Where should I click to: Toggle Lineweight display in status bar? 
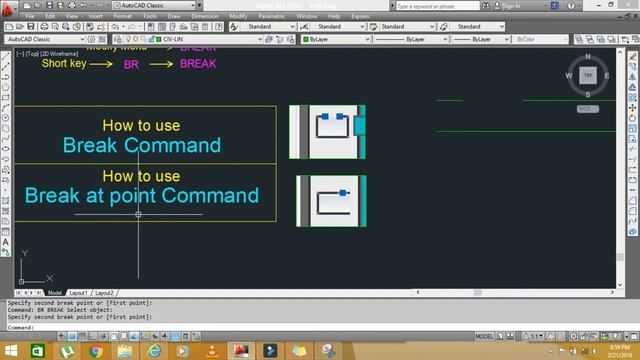coord(165,336)
